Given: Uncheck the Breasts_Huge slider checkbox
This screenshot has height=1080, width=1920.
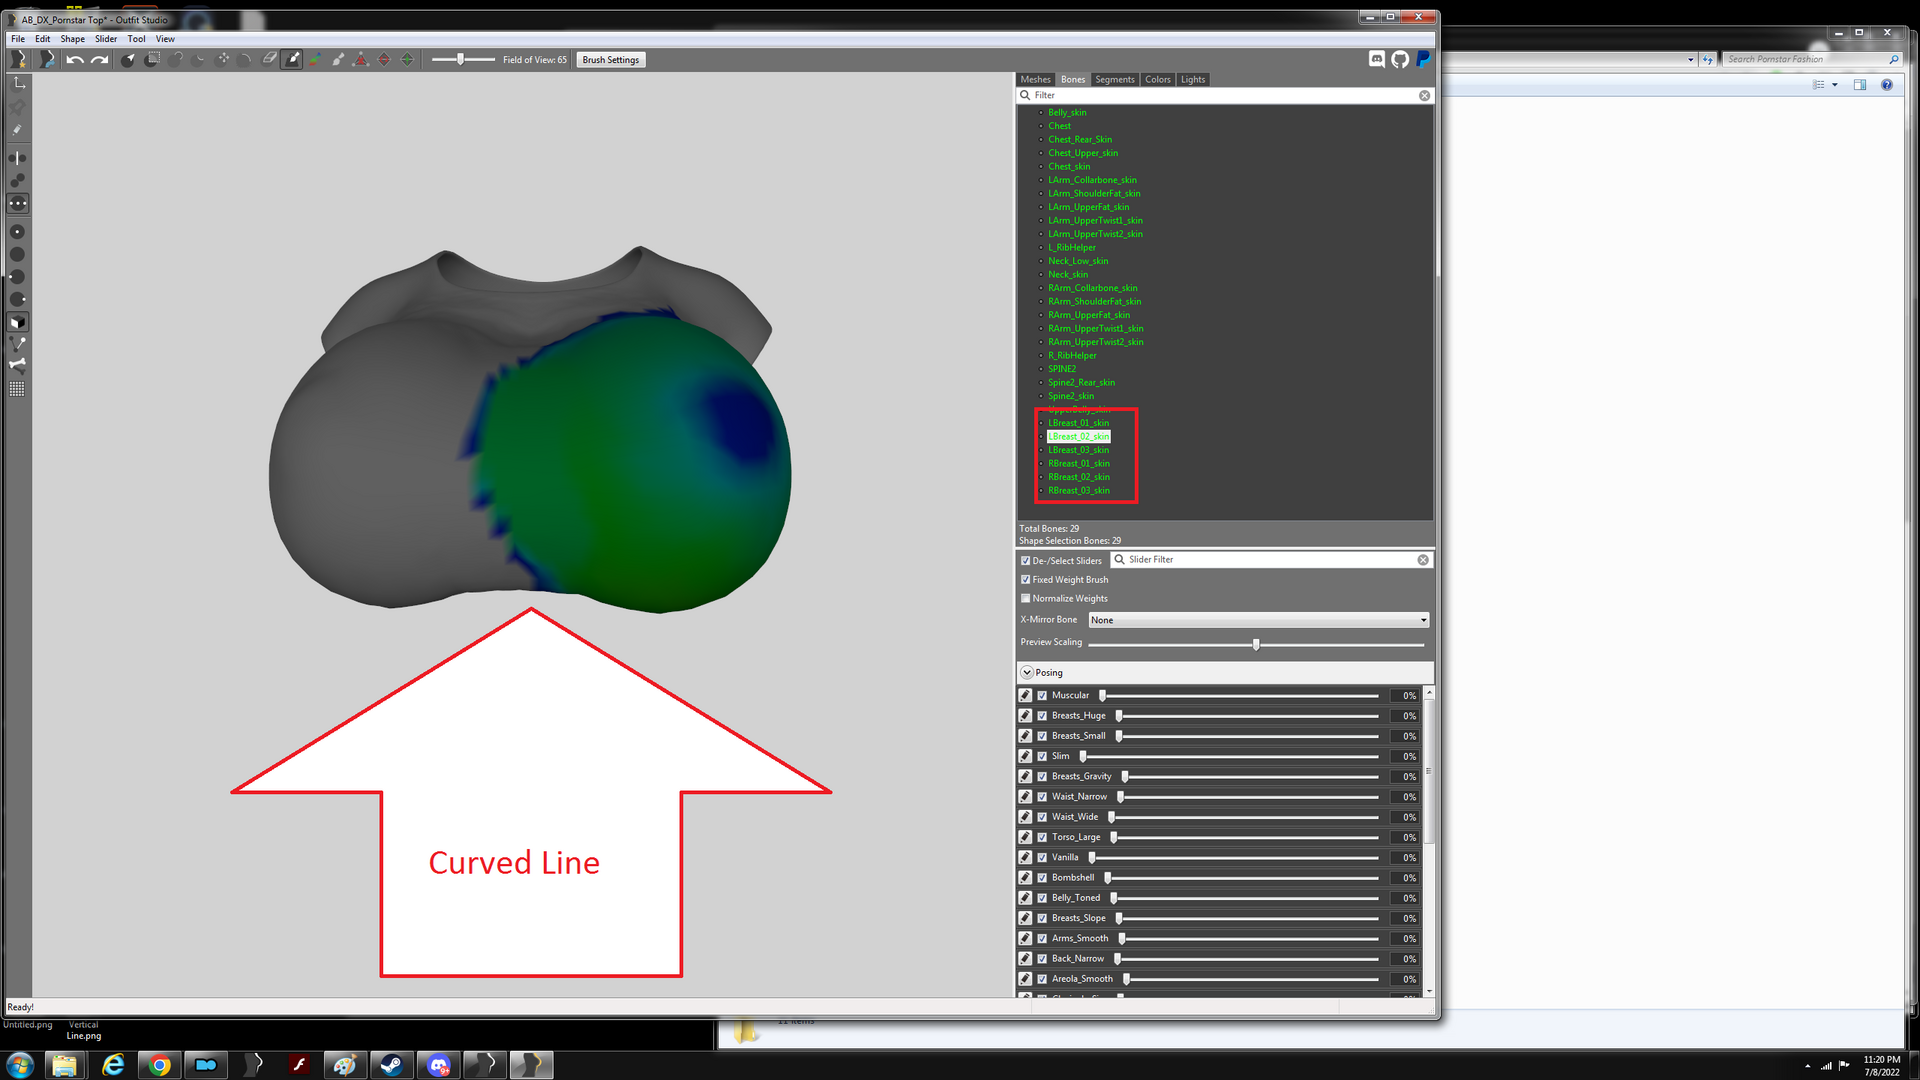Looking at the screenshot, I should point(1042,716).
